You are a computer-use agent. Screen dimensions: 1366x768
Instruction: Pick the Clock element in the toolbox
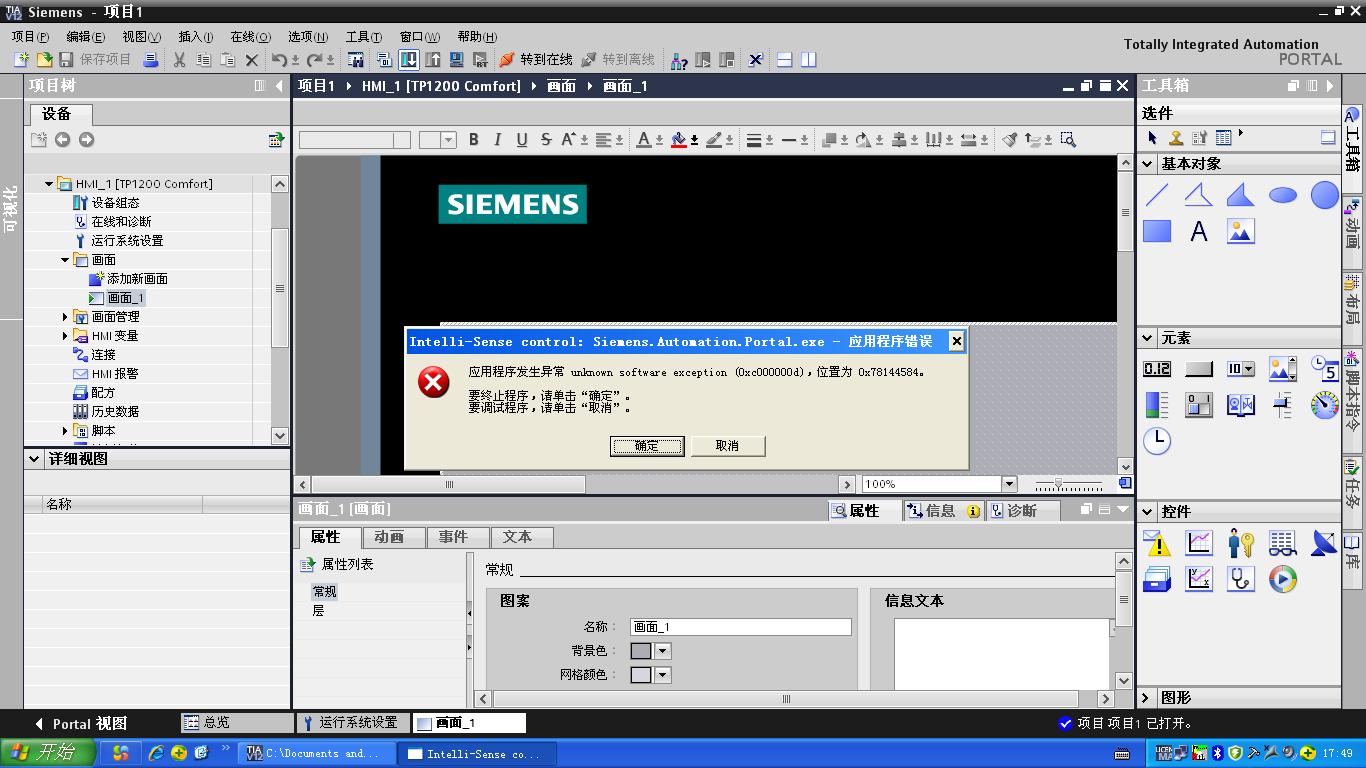click(1157, 440)
